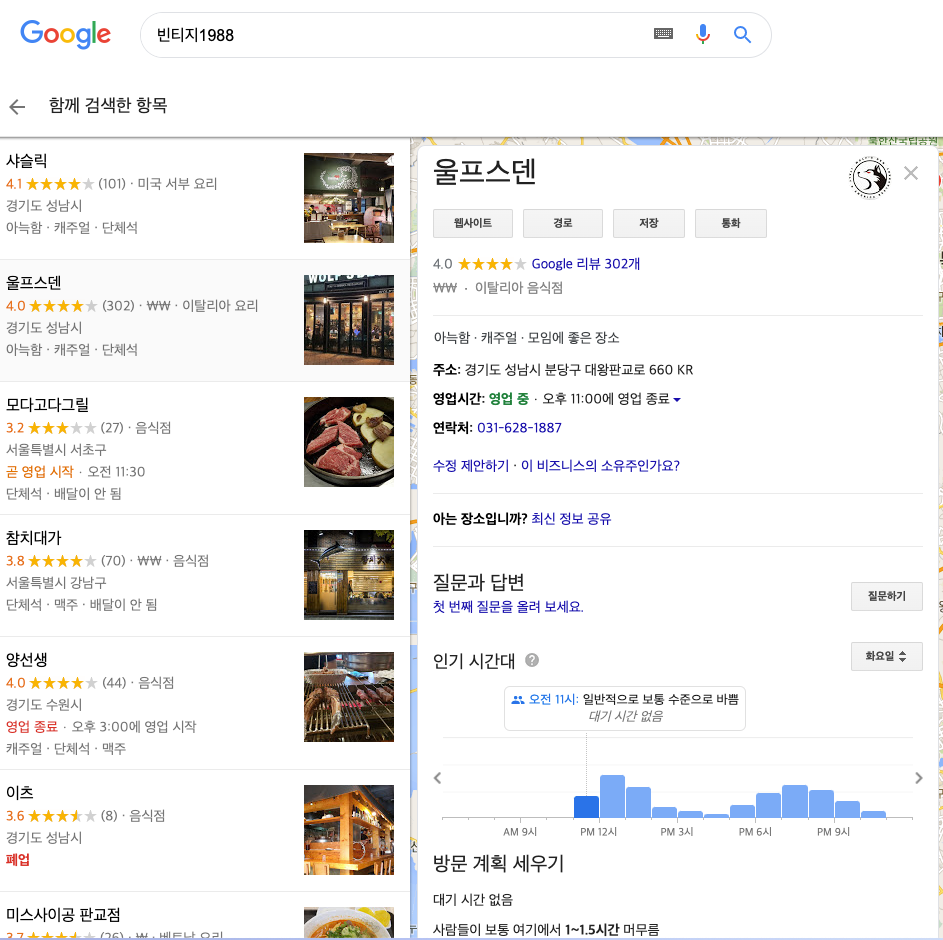Show earlier hours with the left chart arrow
The width and height of the screenshot is (943, 940).
437,777
